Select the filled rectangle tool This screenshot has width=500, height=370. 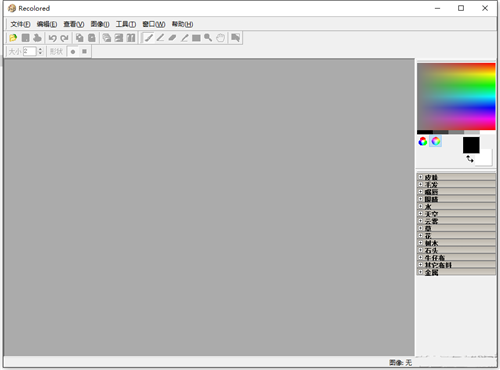(196, 38)
